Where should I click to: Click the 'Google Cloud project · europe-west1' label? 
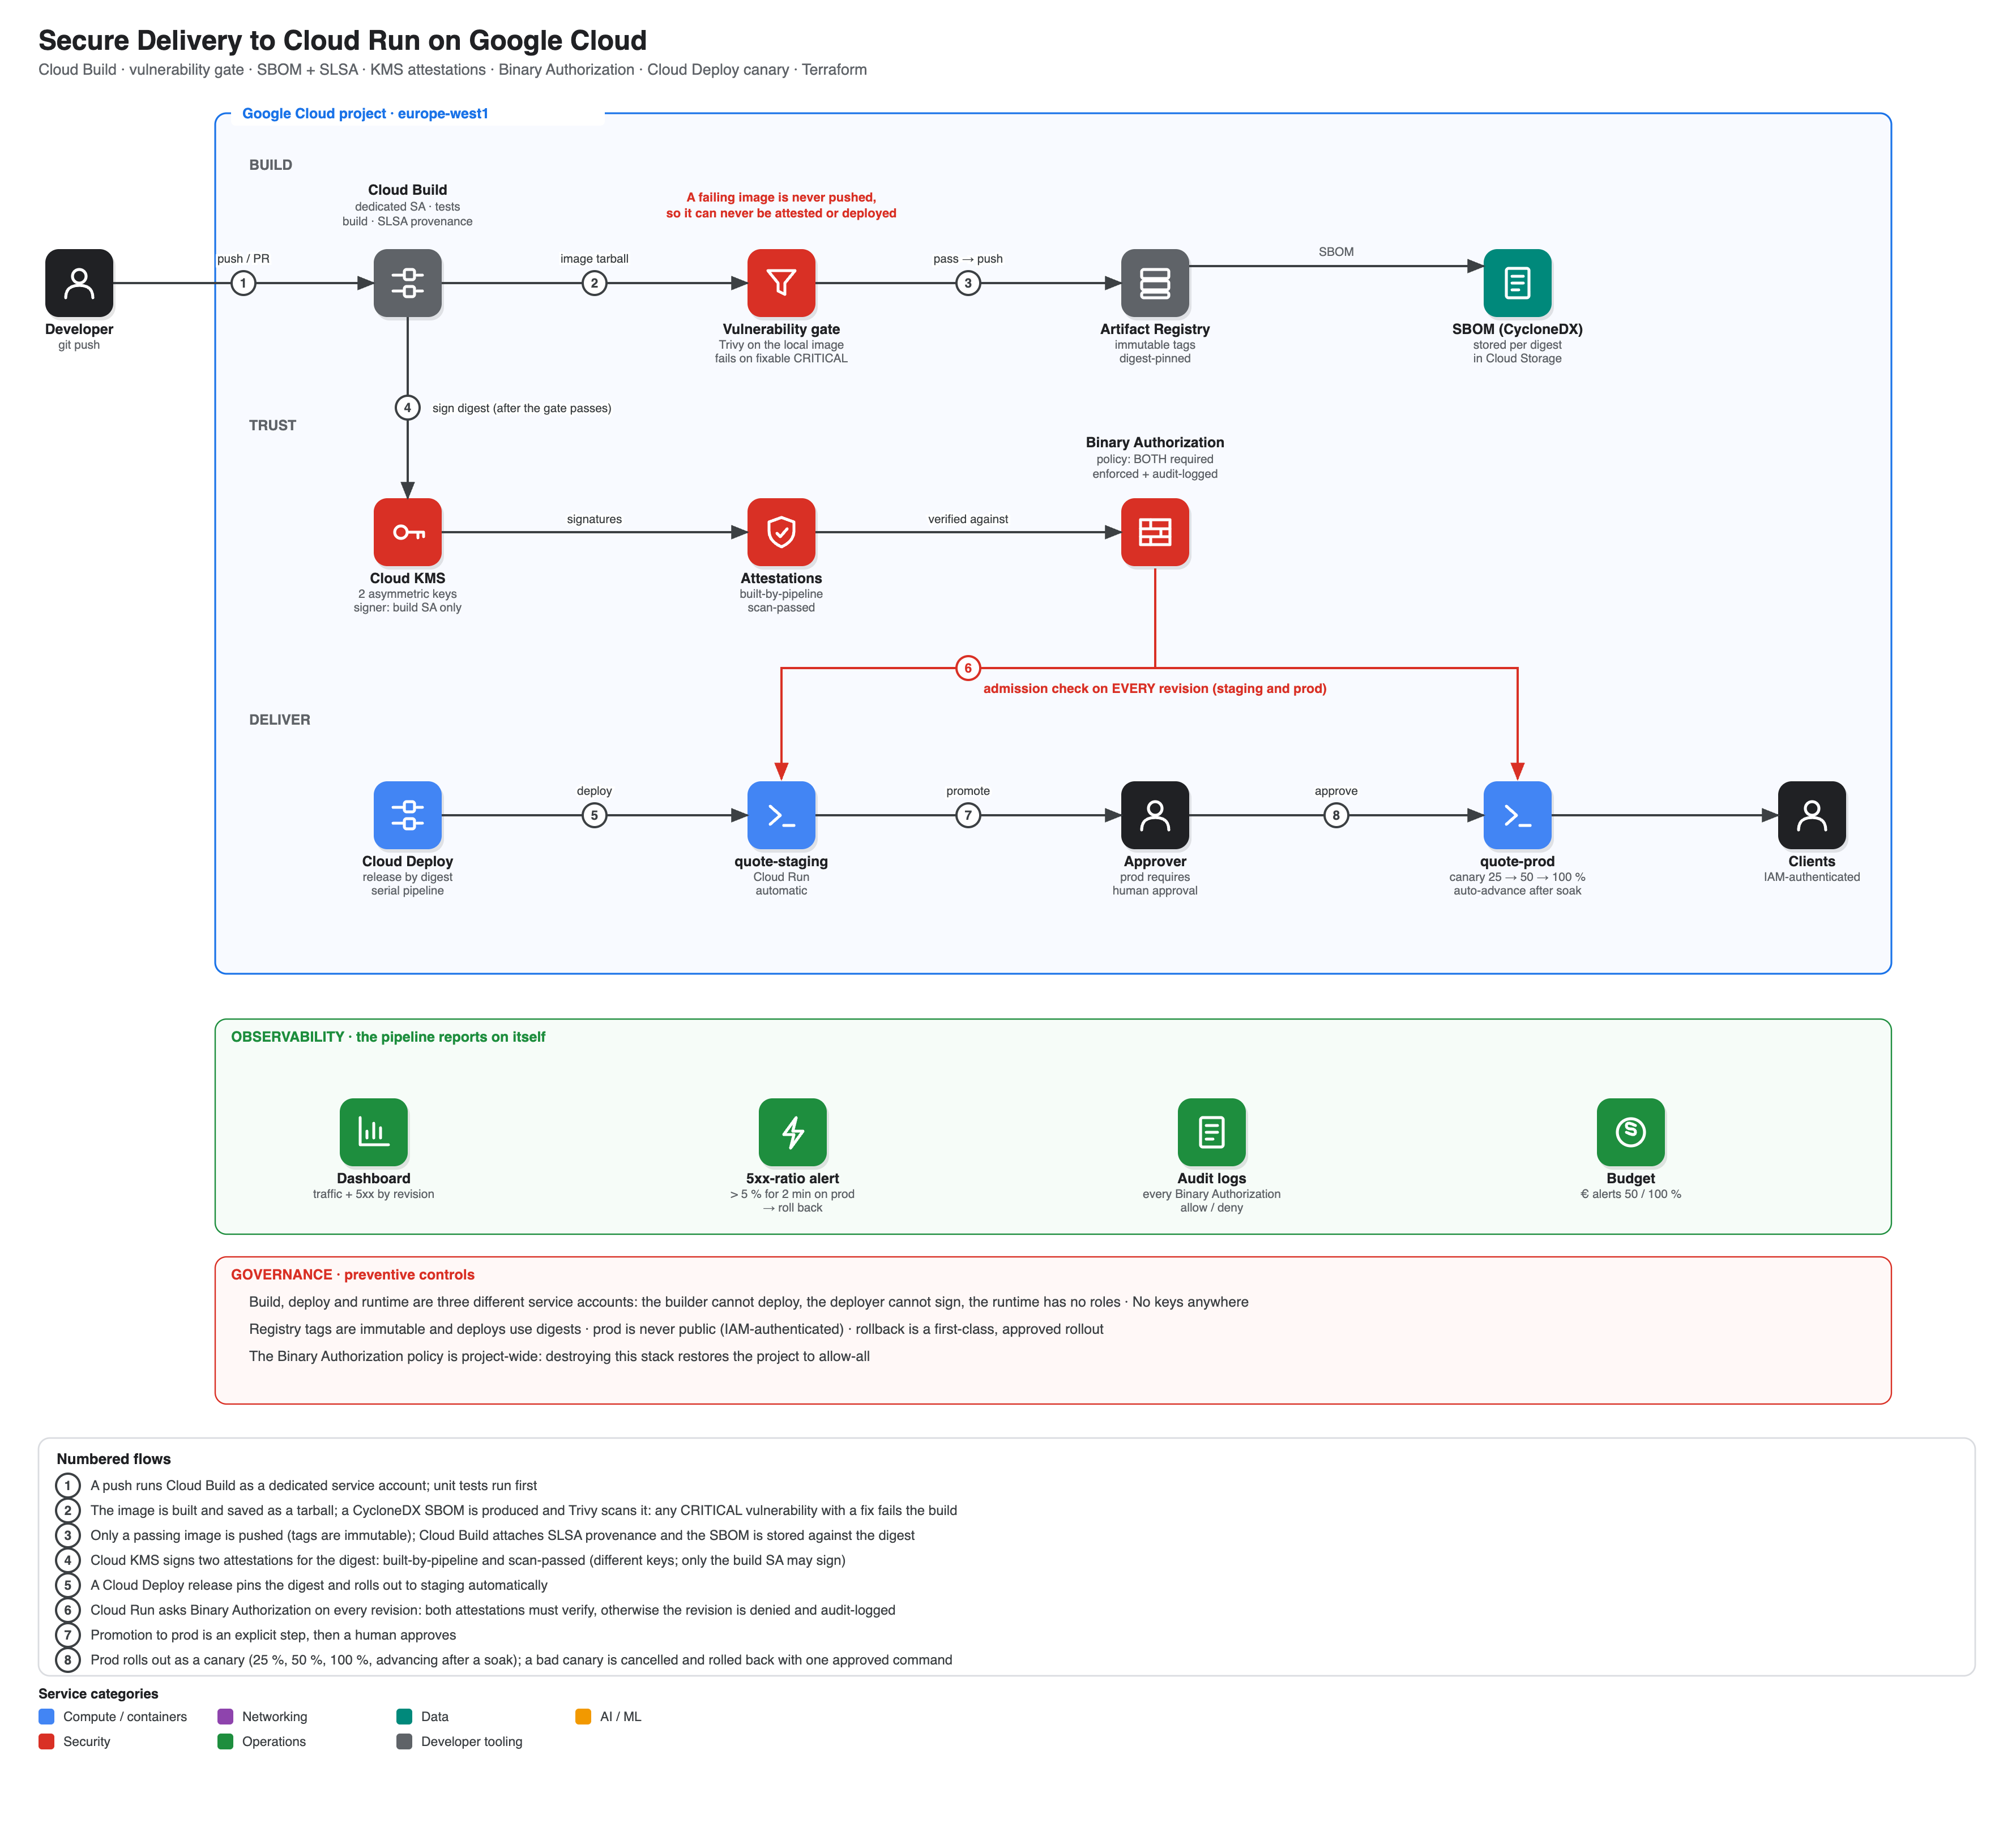pyautogui.click(x=365, y=113)
